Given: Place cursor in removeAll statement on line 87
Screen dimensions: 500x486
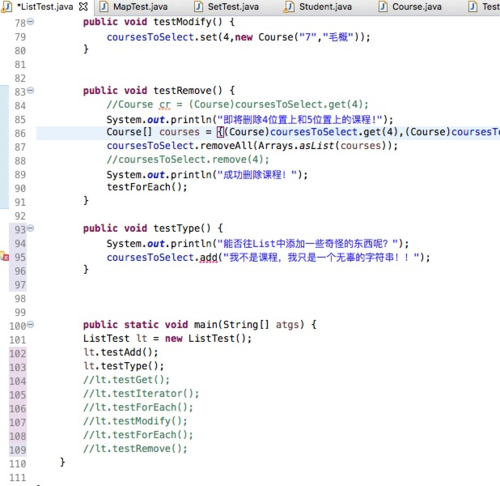Looking at the screenshot, I should click(252, 146).
